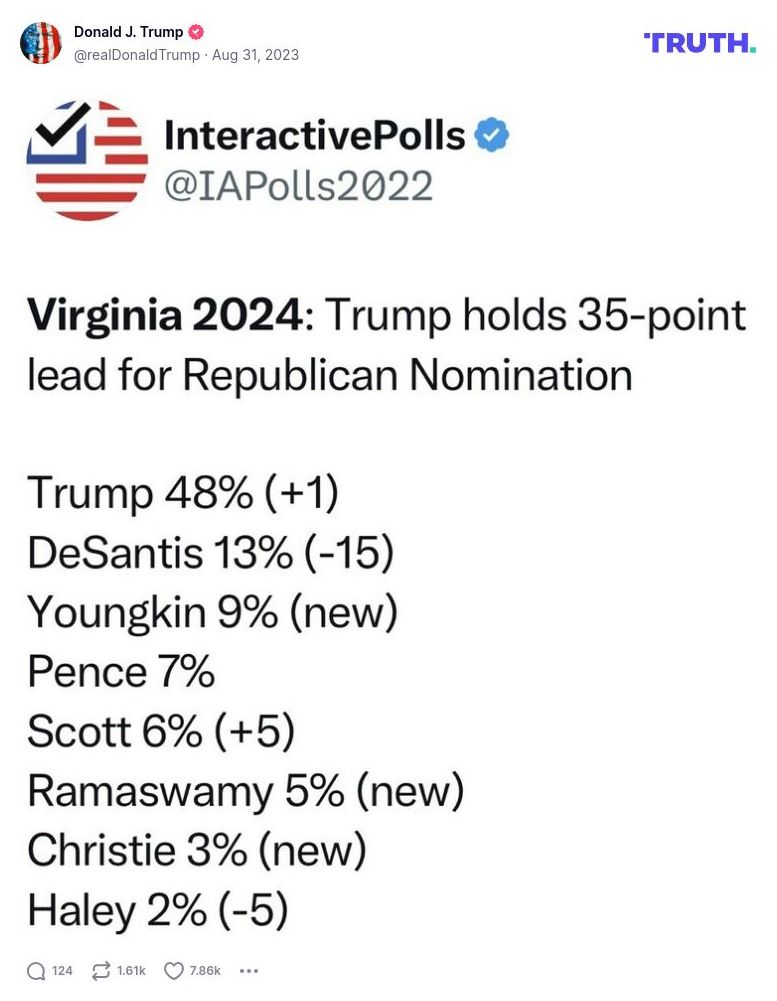Open the ellipsis more-options menu
The height and width of the screenshot is (1001, 777).
(248, 970)
